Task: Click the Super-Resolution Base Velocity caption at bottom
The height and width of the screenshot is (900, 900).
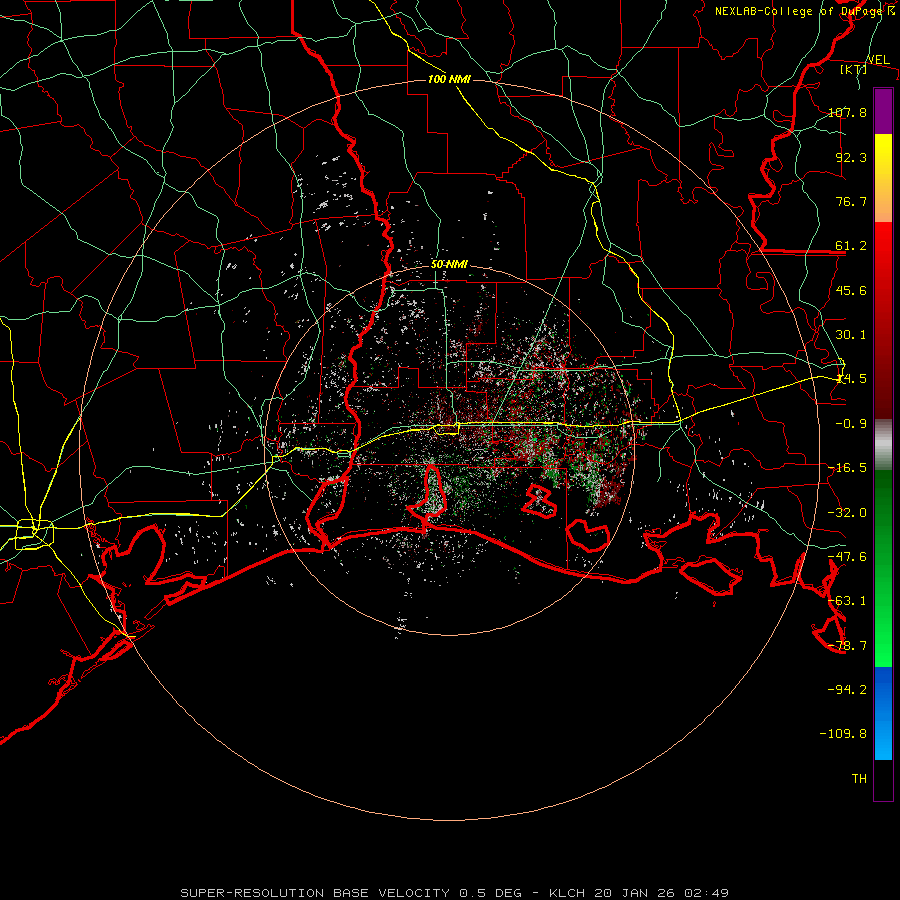Action: (x=455, y=893)
